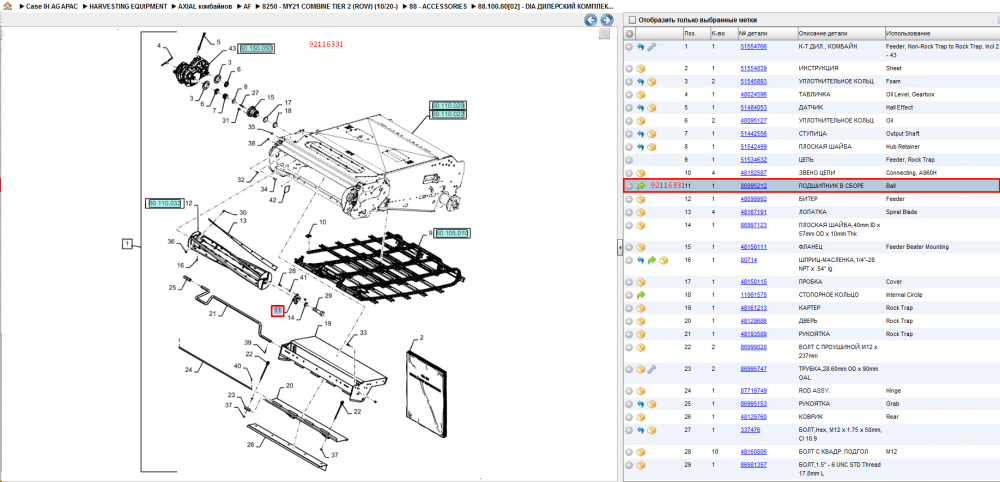1000x482 pixels.
Task: Go to catalog home via house icon
Action: coord(8,6)
